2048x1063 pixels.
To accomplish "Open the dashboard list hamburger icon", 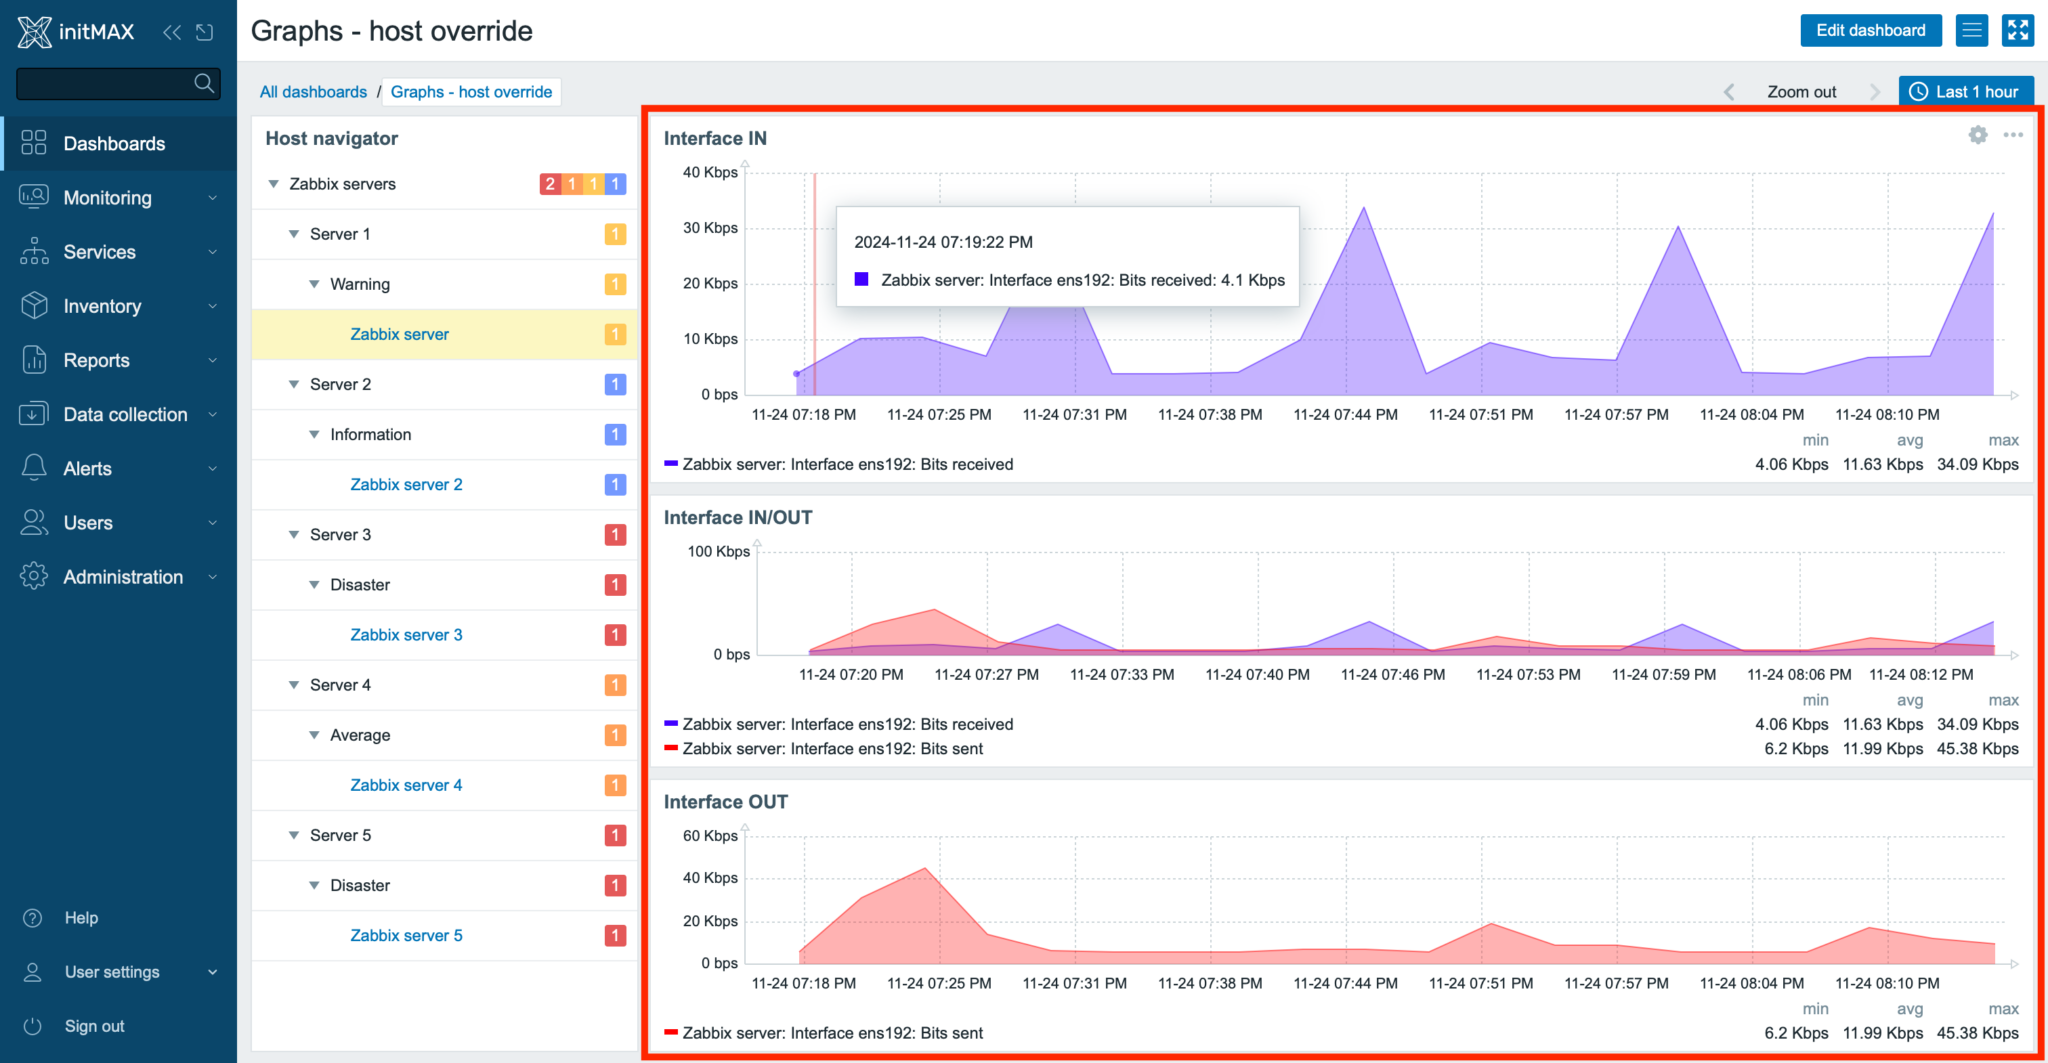I will pos(1972,30).
